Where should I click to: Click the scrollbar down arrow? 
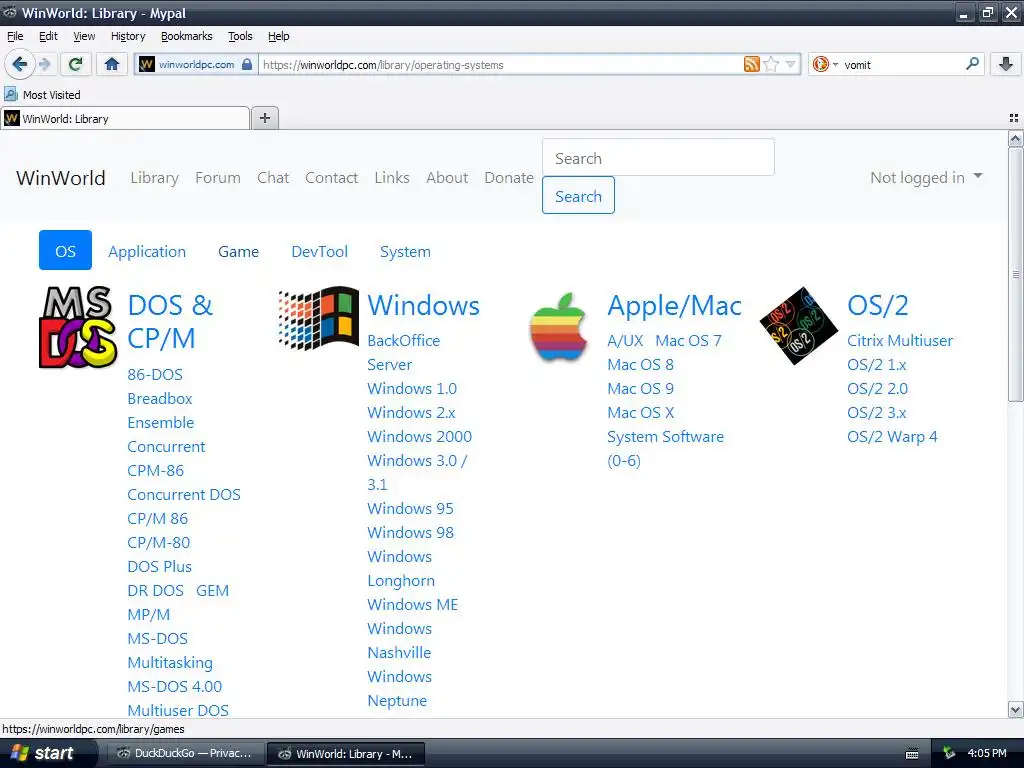pos(1016,709)
